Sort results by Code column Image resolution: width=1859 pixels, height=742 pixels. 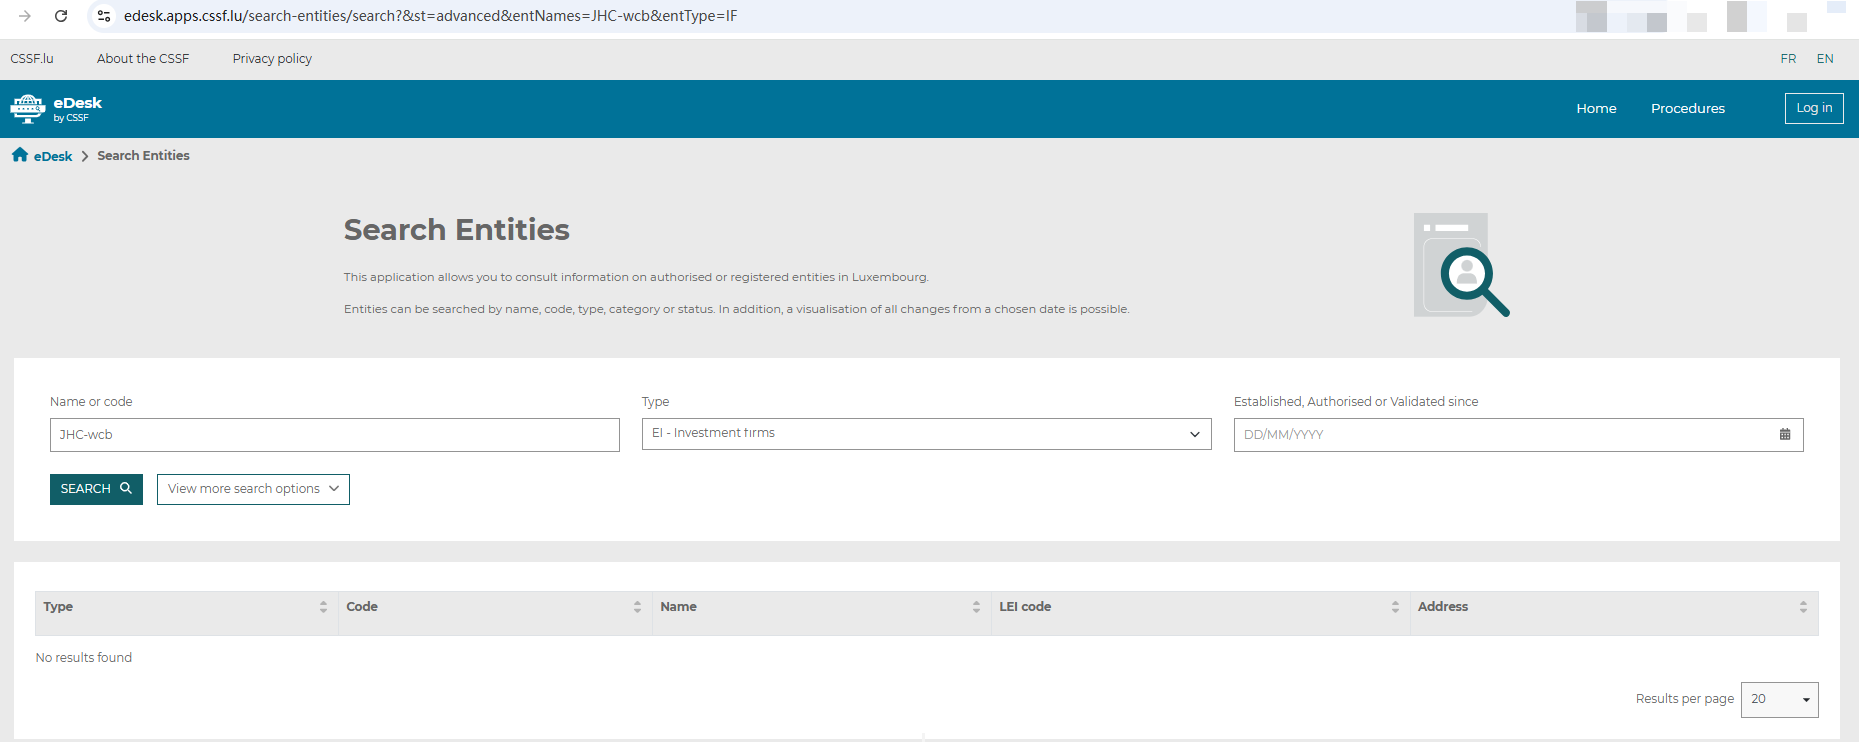click(x=637, y=607)
